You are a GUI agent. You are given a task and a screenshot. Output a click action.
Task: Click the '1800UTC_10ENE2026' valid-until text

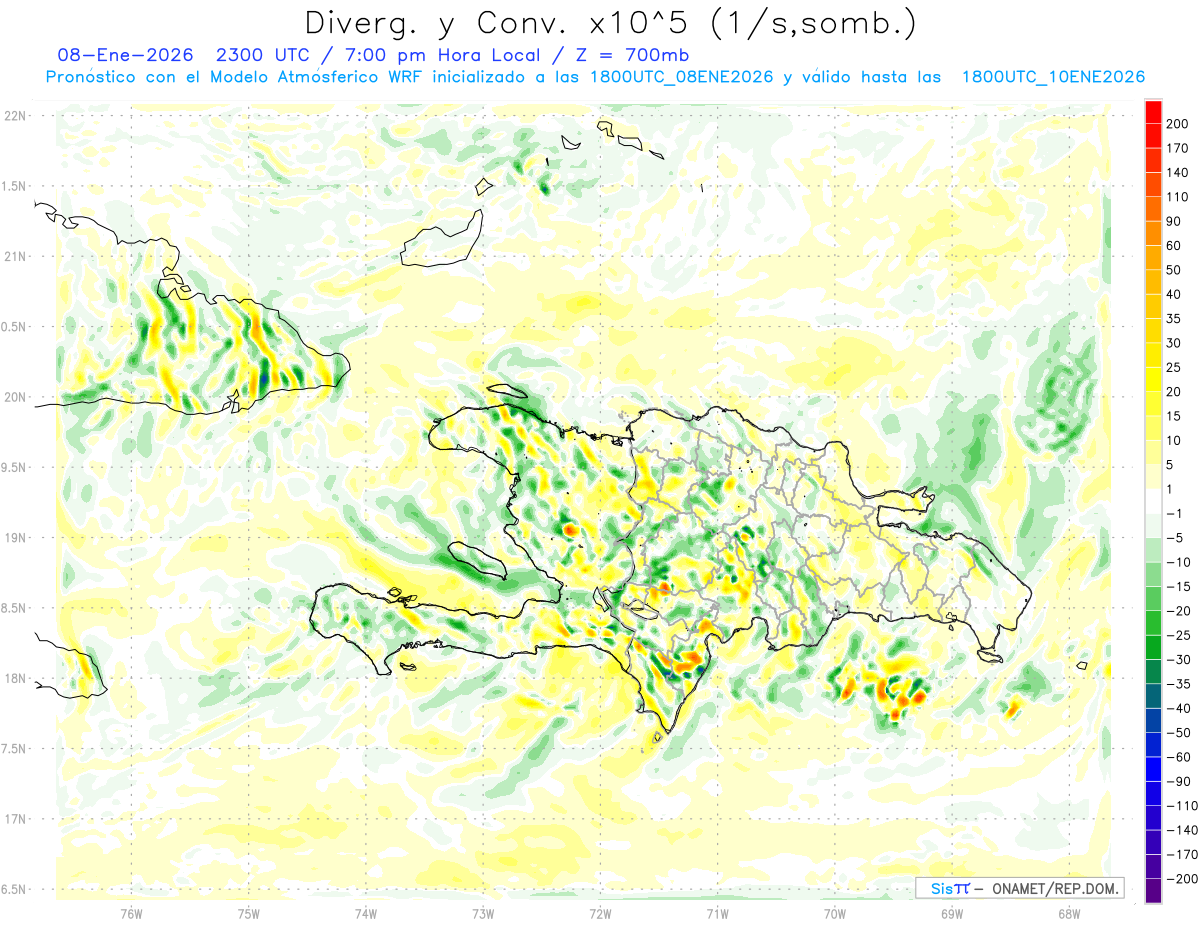point(1053,77)
